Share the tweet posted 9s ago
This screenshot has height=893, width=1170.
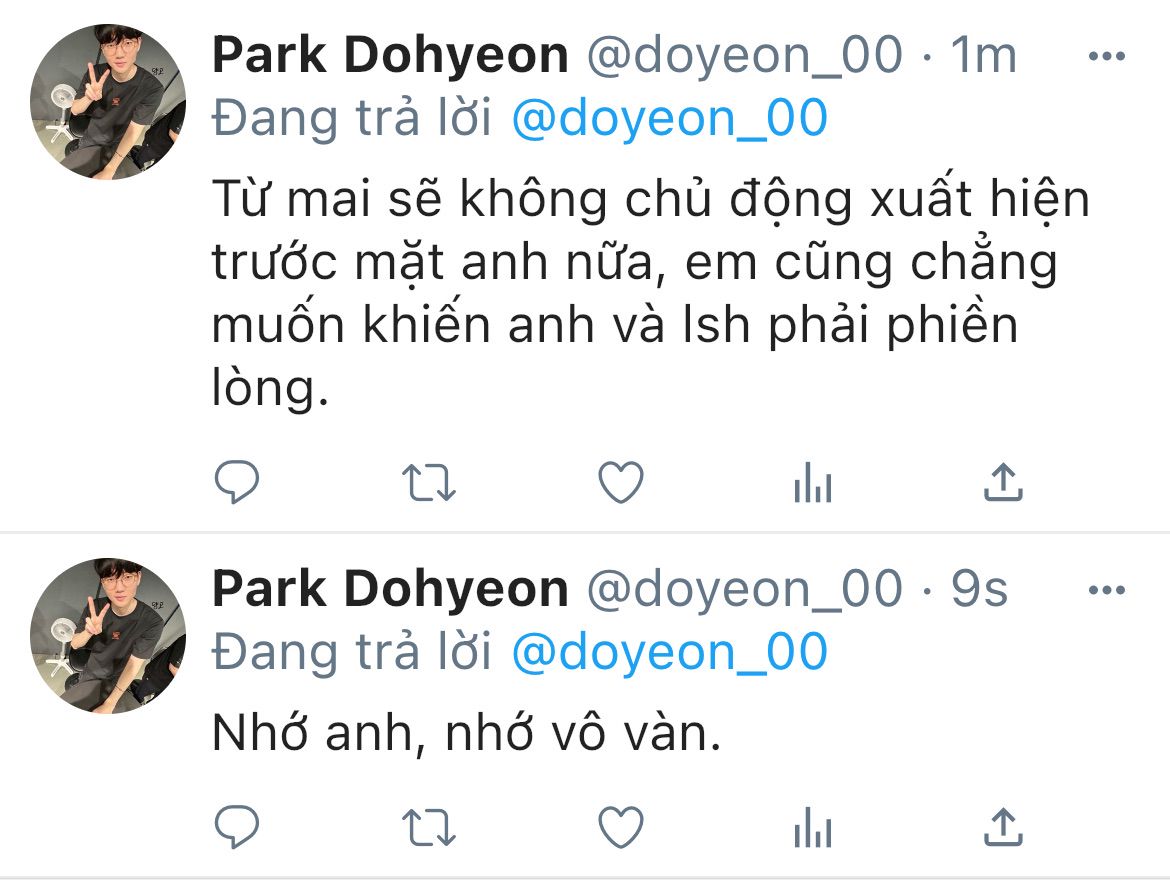coord(1003,827)
